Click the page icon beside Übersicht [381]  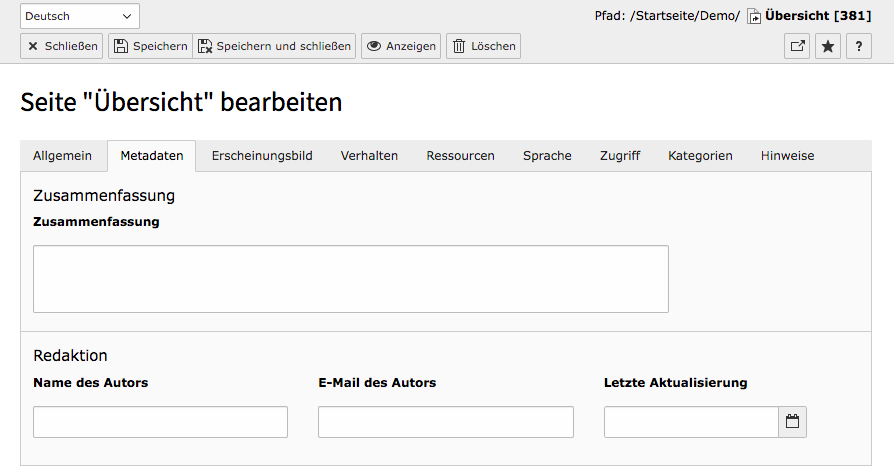point(754,17)
